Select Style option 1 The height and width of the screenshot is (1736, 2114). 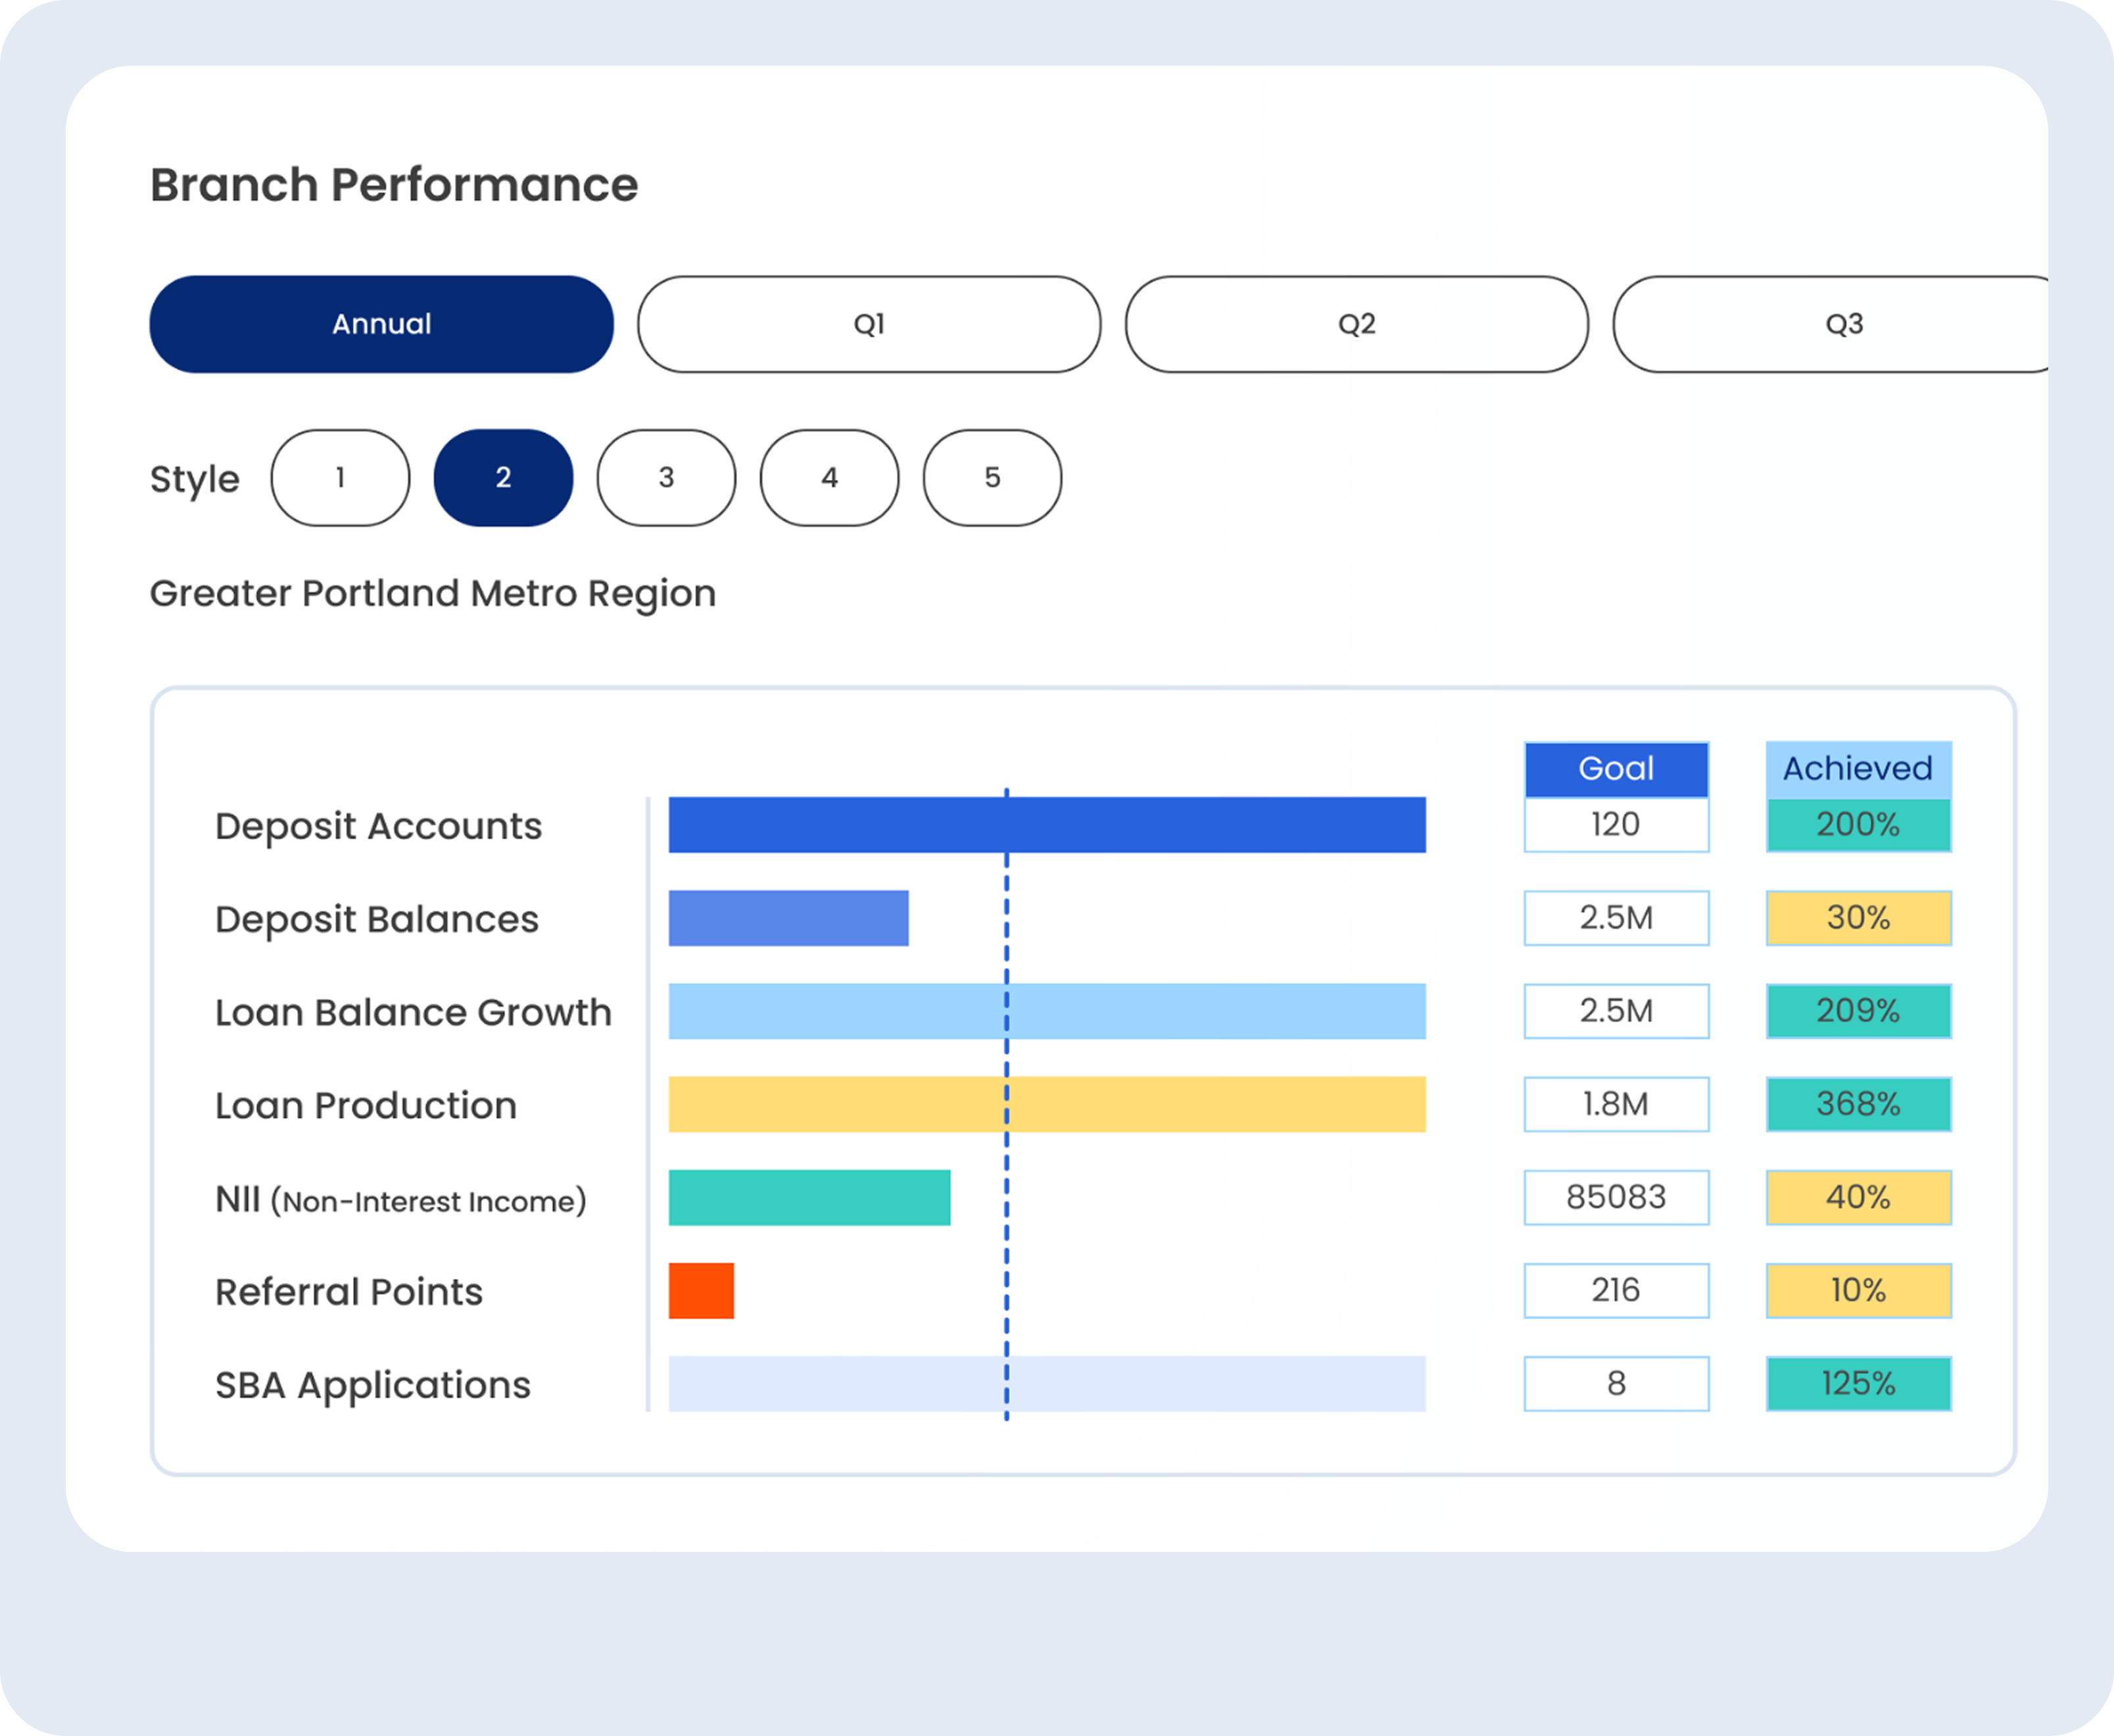click(x=340, y=478)
